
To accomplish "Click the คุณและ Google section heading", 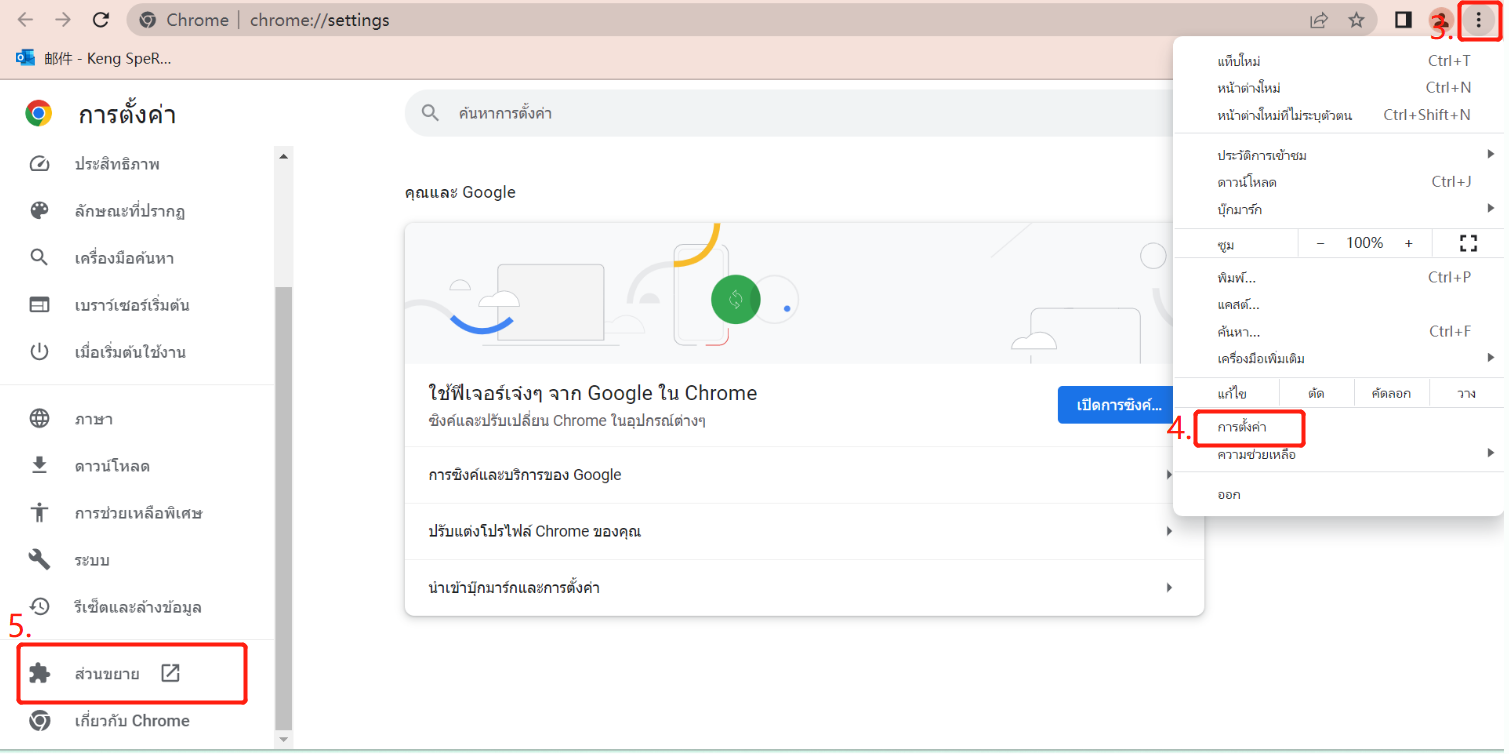I will pyautogui.click(x=460, y=192).
